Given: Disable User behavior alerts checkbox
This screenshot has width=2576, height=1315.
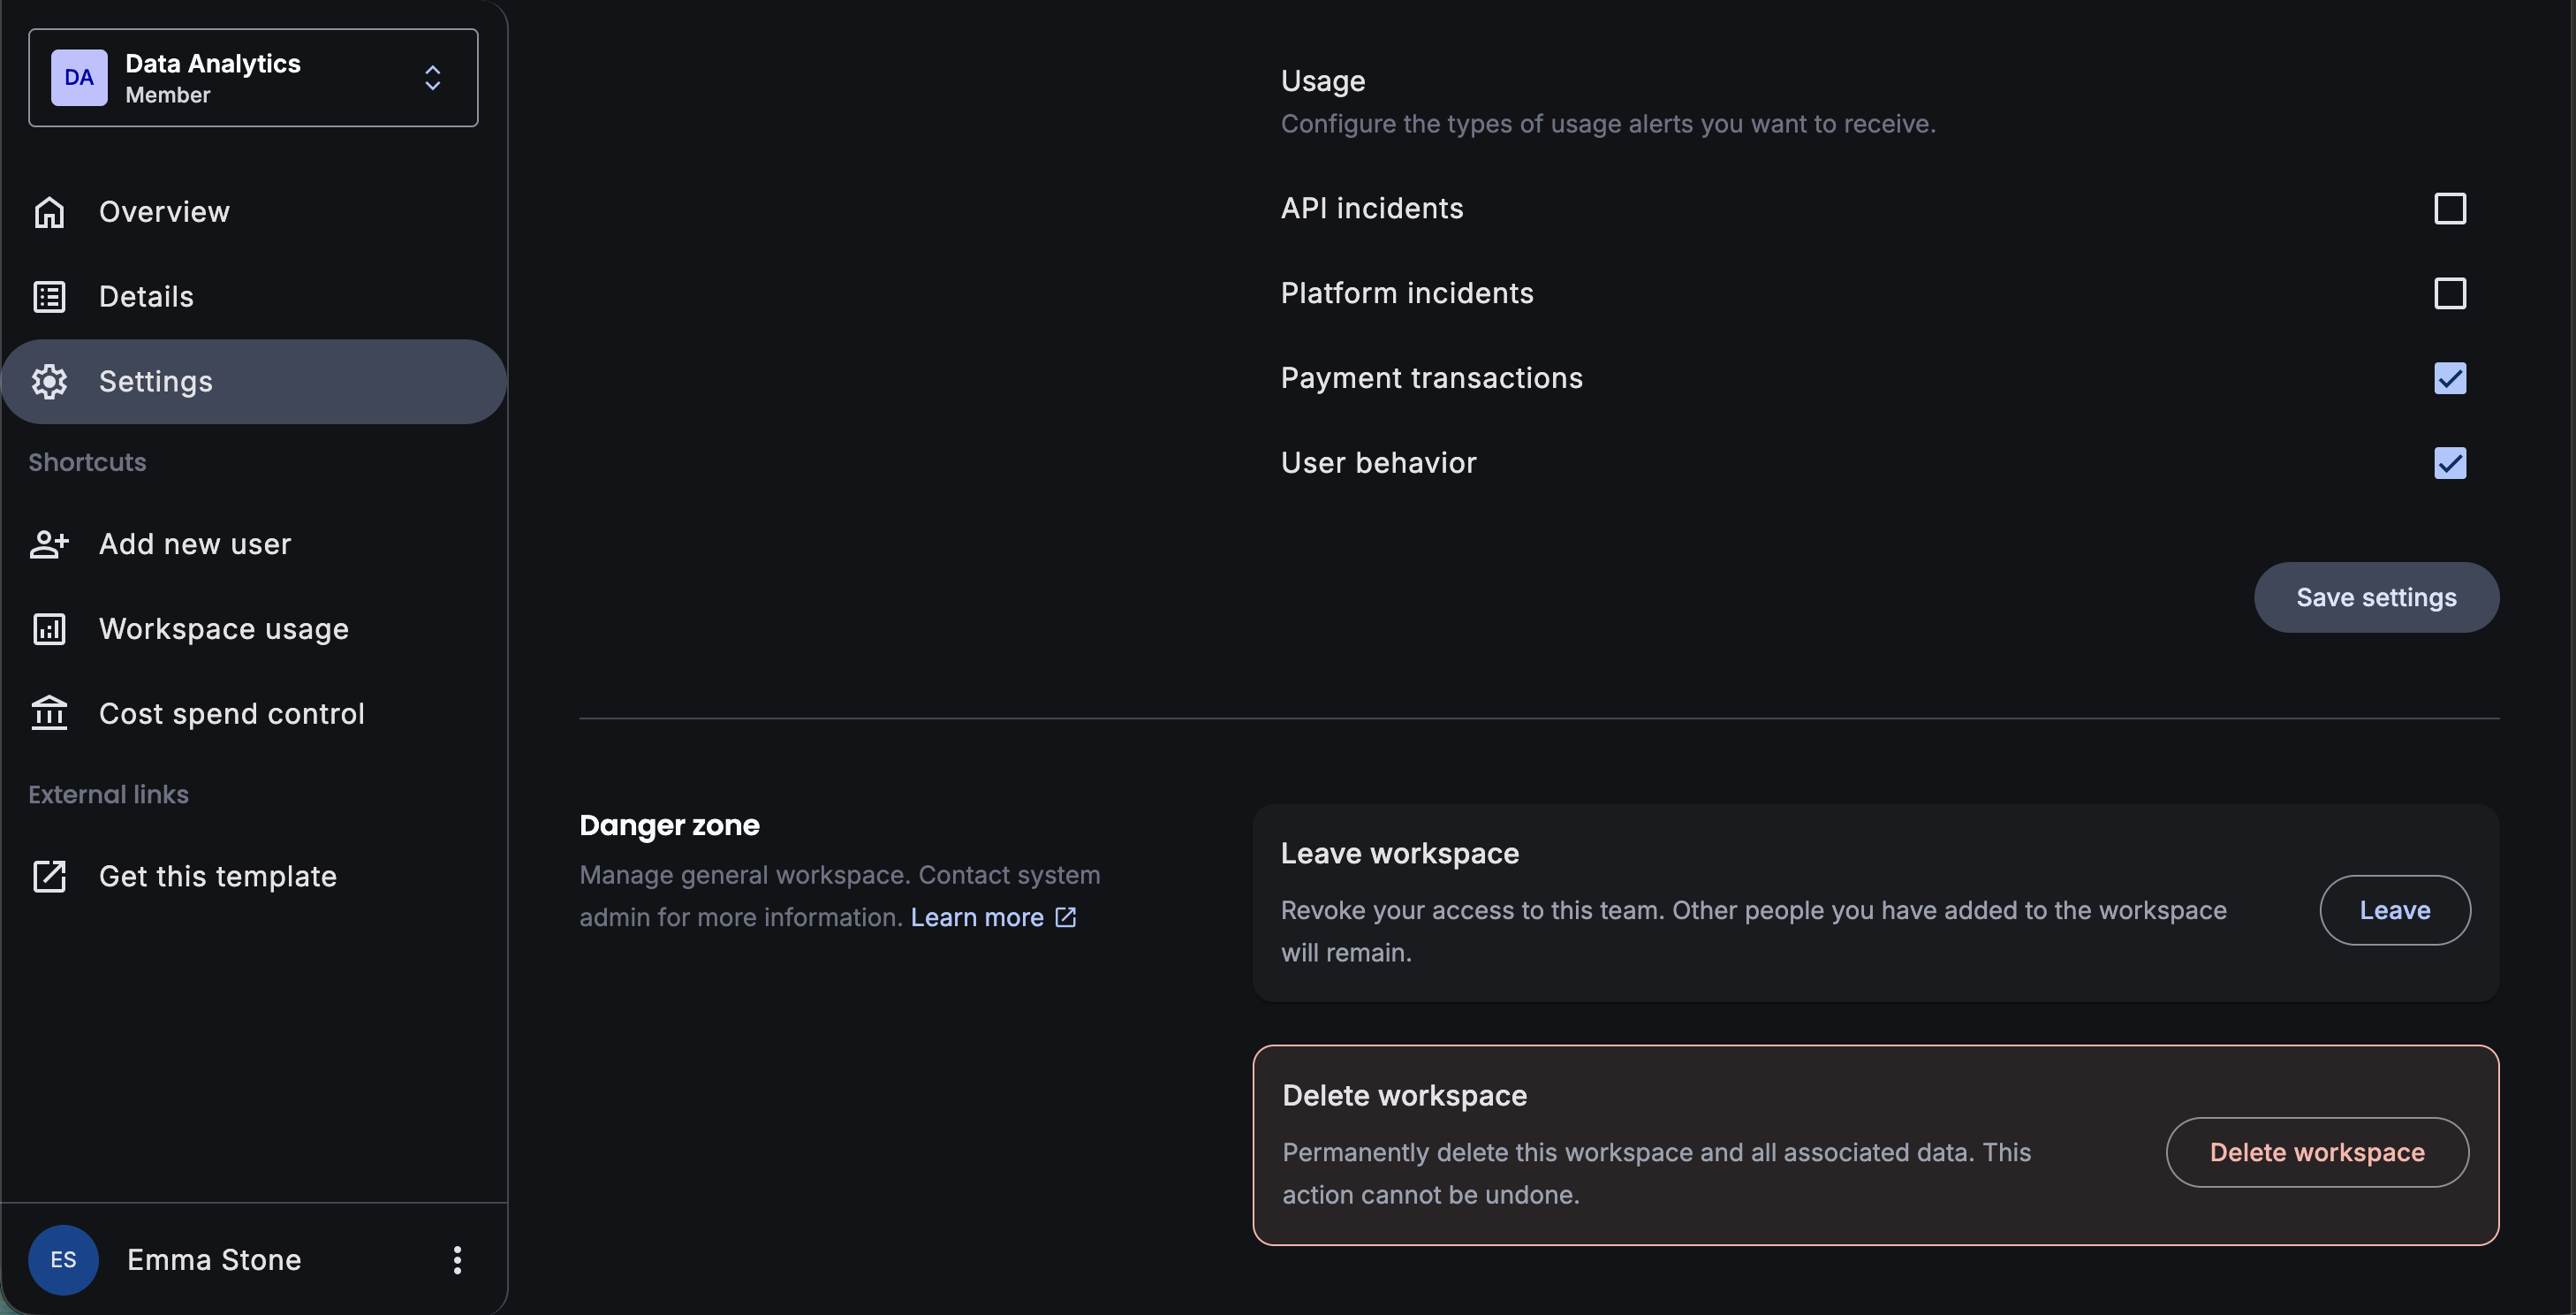Looking at the screenshot, I should point(2449,463).
